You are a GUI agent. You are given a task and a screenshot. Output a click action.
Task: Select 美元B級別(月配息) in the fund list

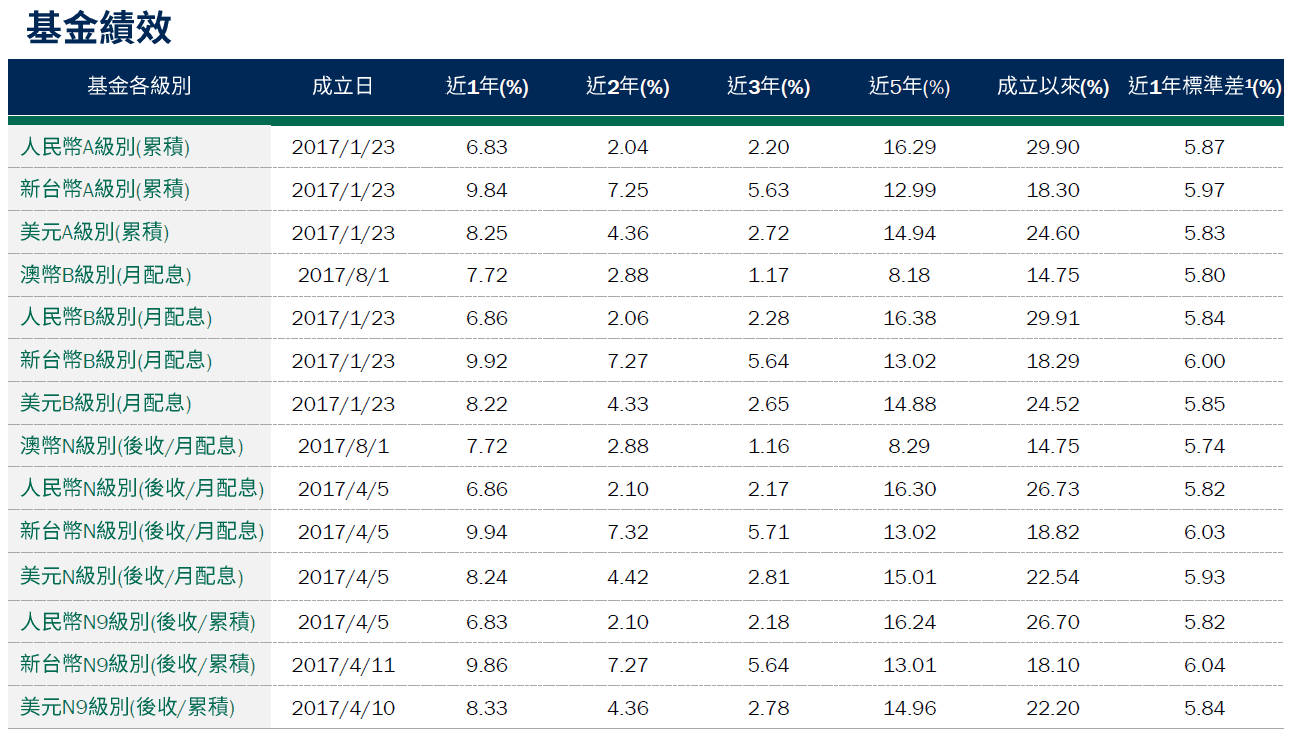point(106,403)
